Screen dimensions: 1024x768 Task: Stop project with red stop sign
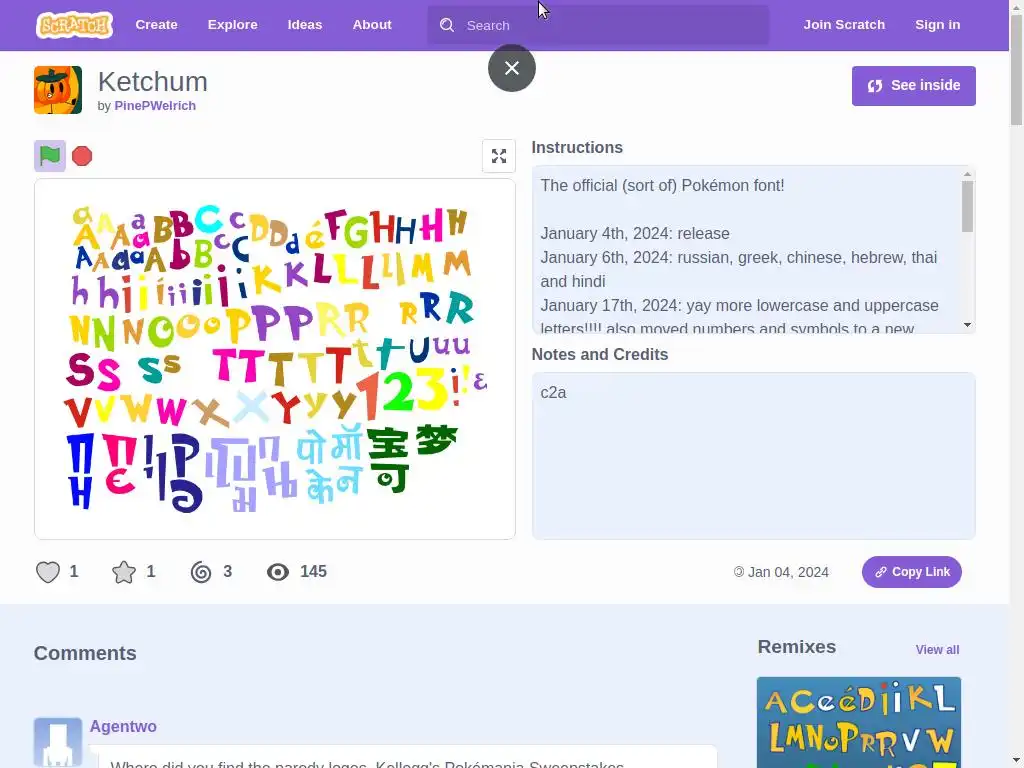click(x=82, y=156)
